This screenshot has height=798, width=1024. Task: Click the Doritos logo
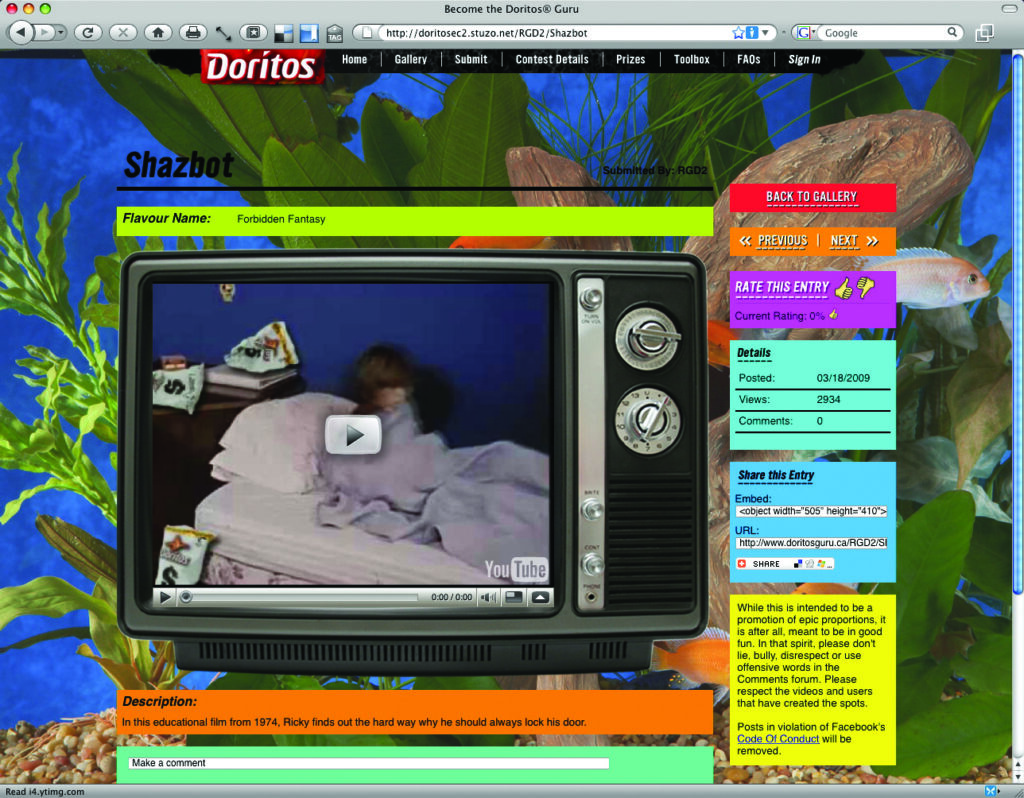point(262,67)
